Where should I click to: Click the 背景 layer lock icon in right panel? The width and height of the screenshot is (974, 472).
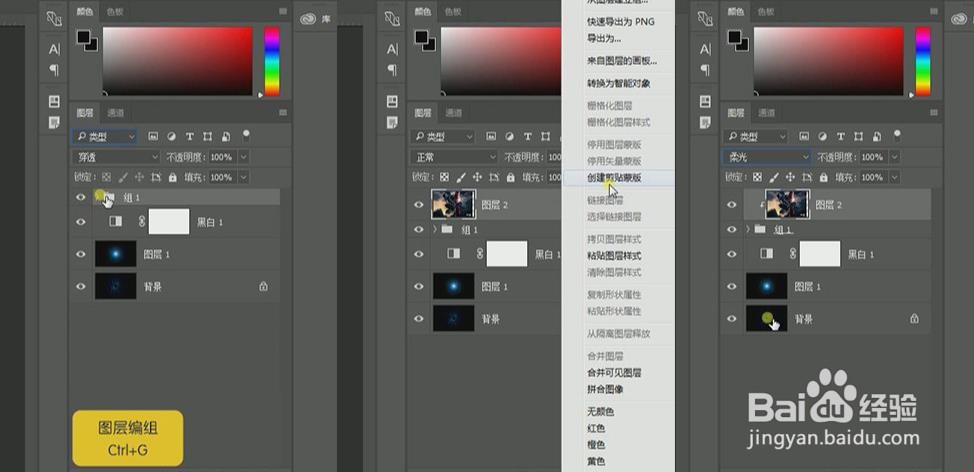pos(914,319)
